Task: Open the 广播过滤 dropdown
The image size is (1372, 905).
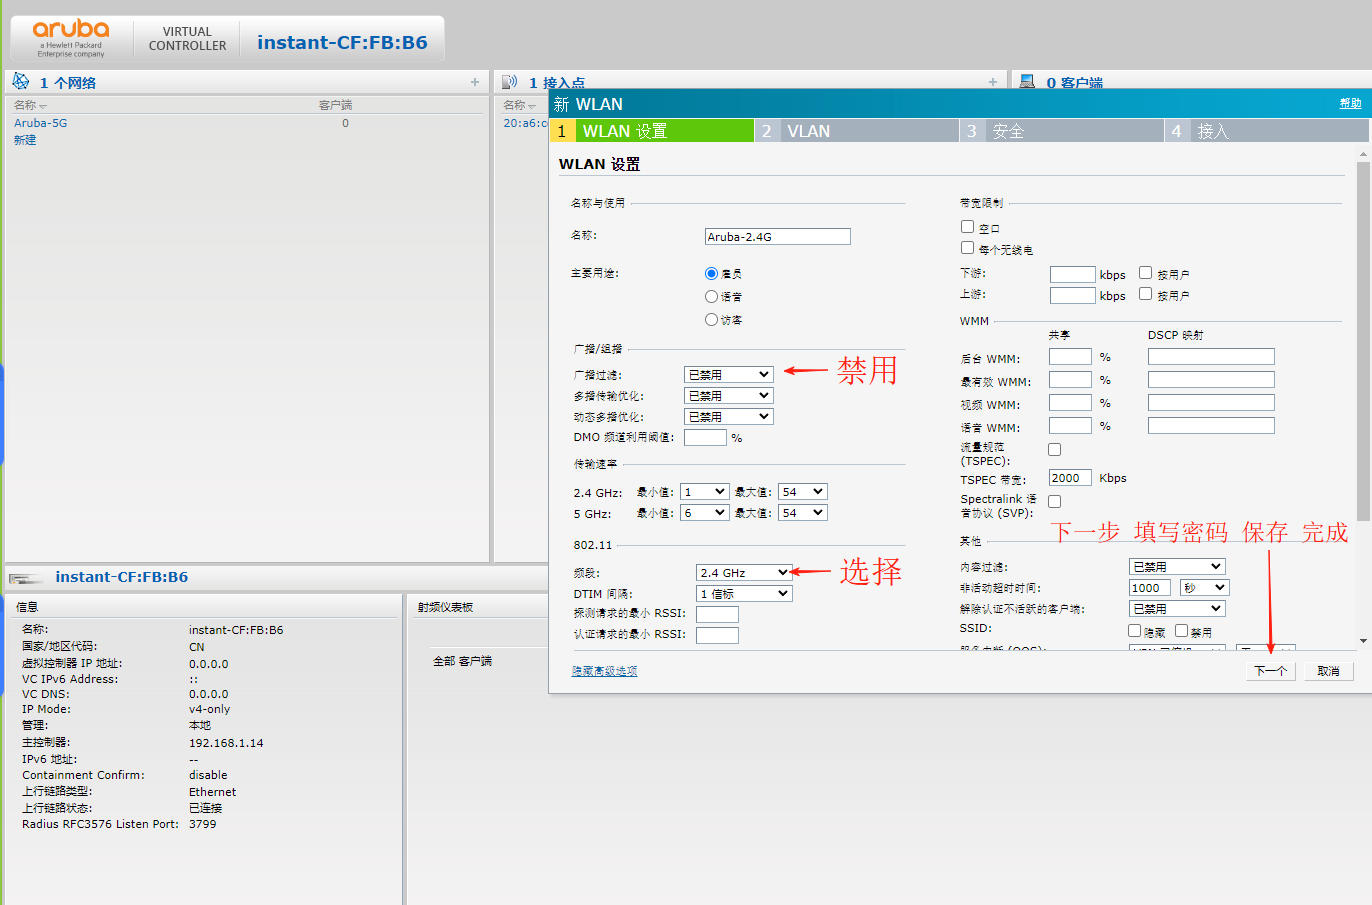Action: [x=729, y=374]
